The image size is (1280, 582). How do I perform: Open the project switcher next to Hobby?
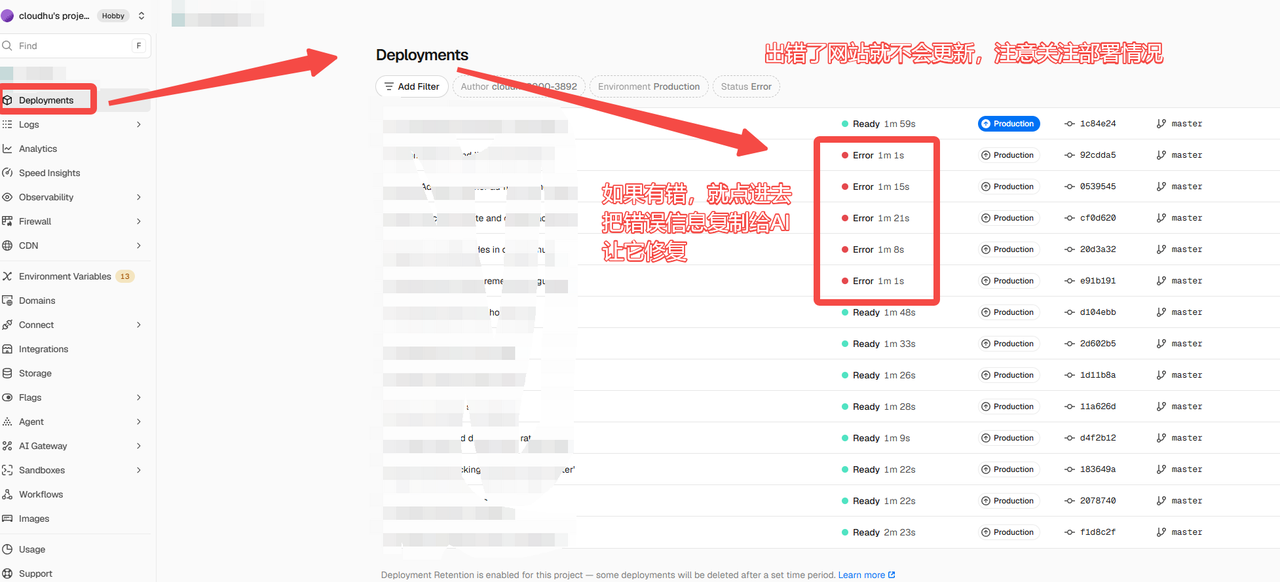tap(141, 16)
